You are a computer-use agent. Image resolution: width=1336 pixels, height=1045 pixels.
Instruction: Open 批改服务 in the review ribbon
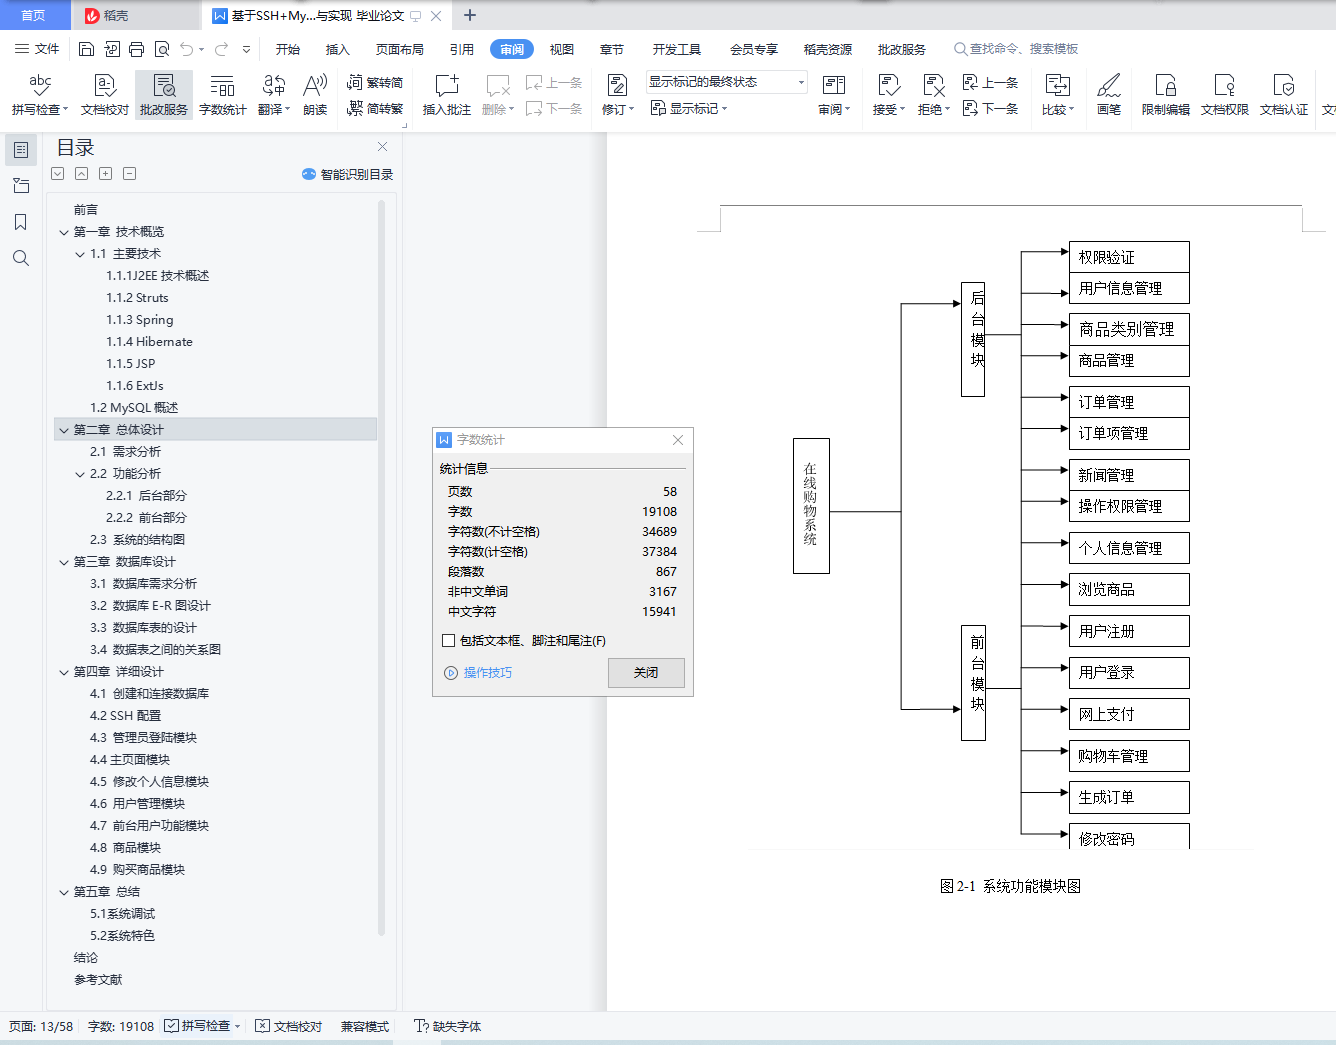164,95
